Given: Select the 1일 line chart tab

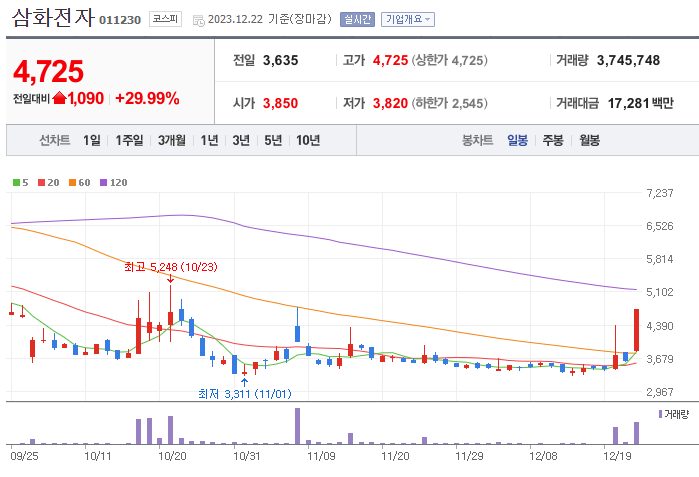Looking at the screenshot, I should click(x=91, y=140).
